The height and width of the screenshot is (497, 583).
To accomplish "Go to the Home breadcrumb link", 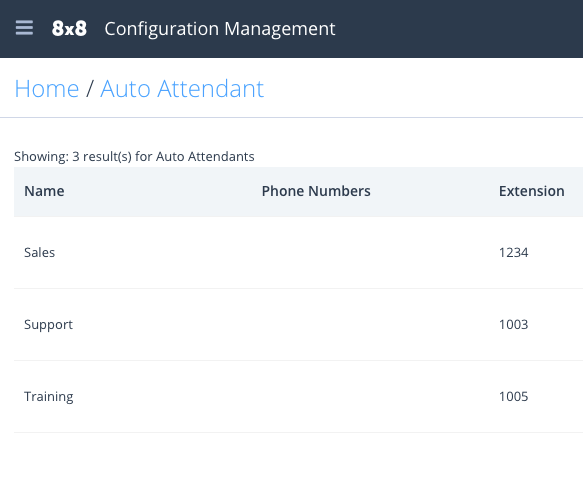I will click(x=47, y=89).
